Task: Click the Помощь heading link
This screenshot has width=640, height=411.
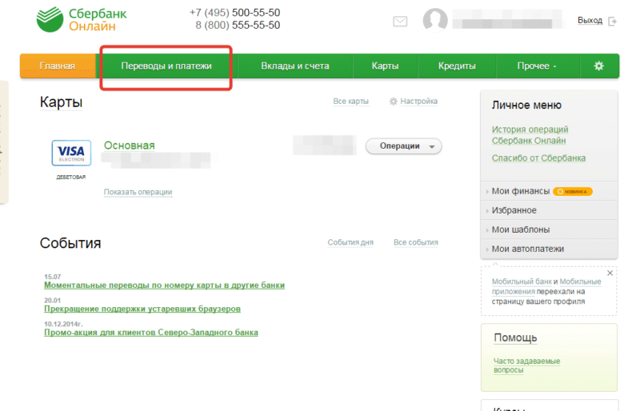Action: coord(516,338)
